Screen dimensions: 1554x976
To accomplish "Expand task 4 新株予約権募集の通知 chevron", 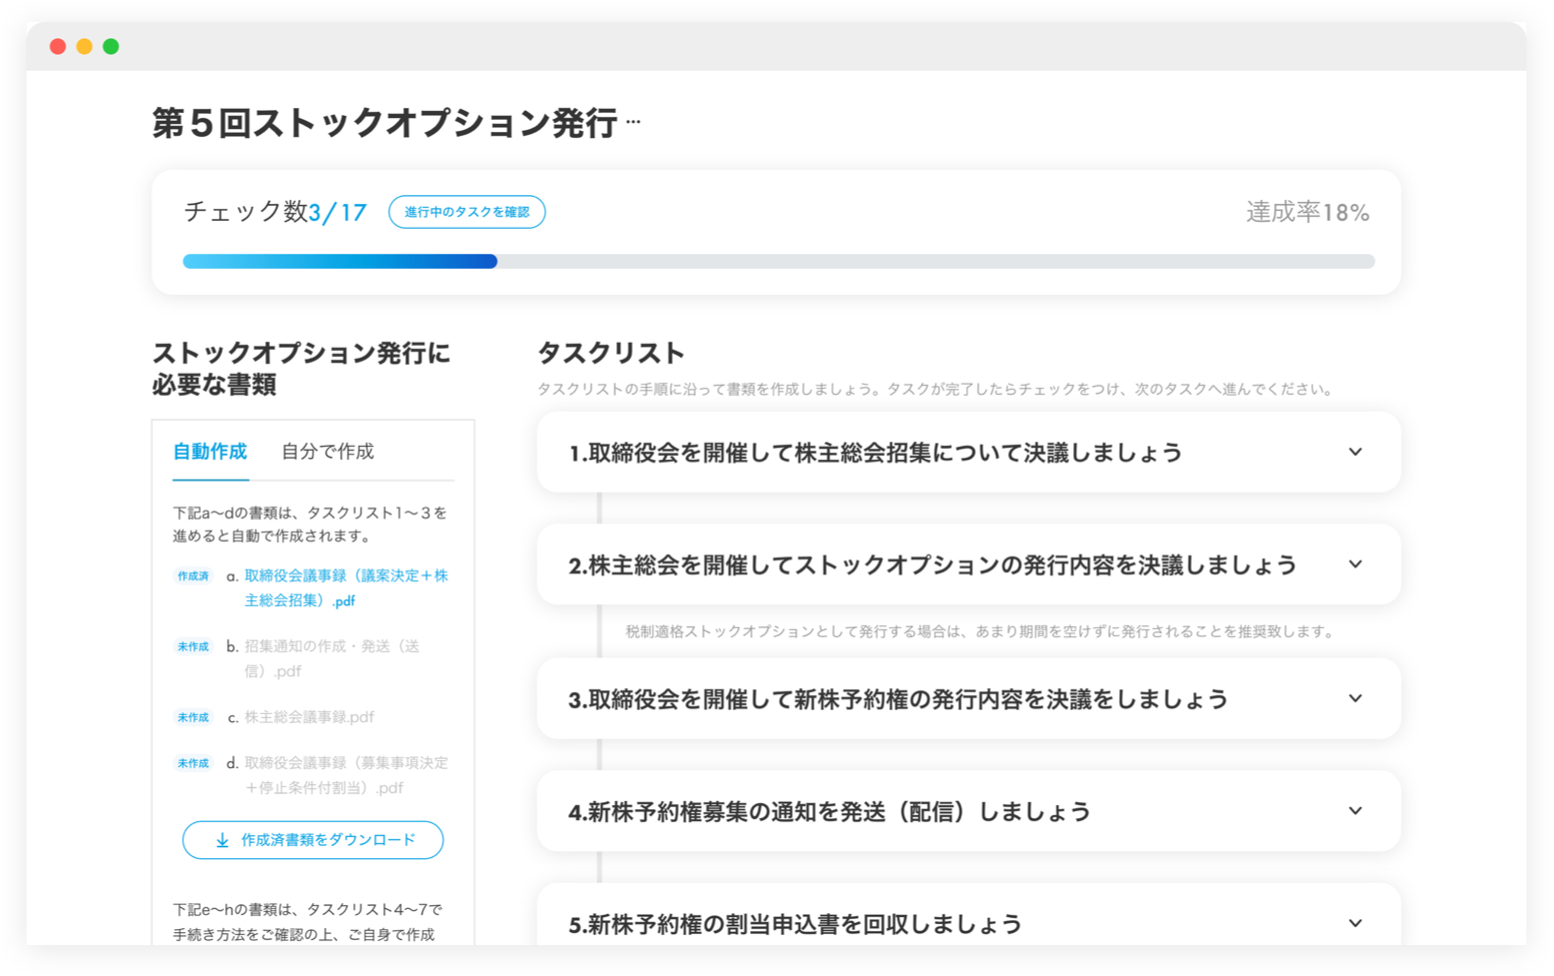I will click(1355, 811).
